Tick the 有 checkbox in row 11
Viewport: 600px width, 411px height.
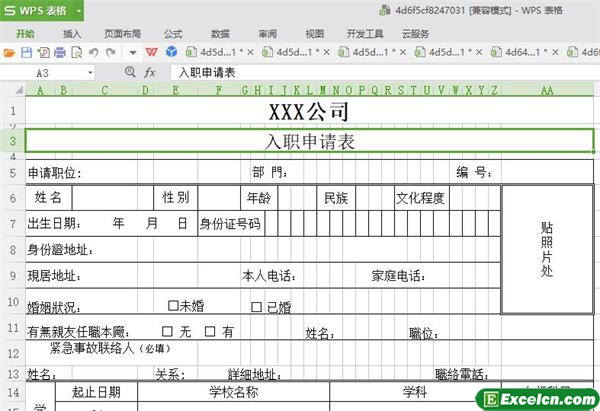210,331
